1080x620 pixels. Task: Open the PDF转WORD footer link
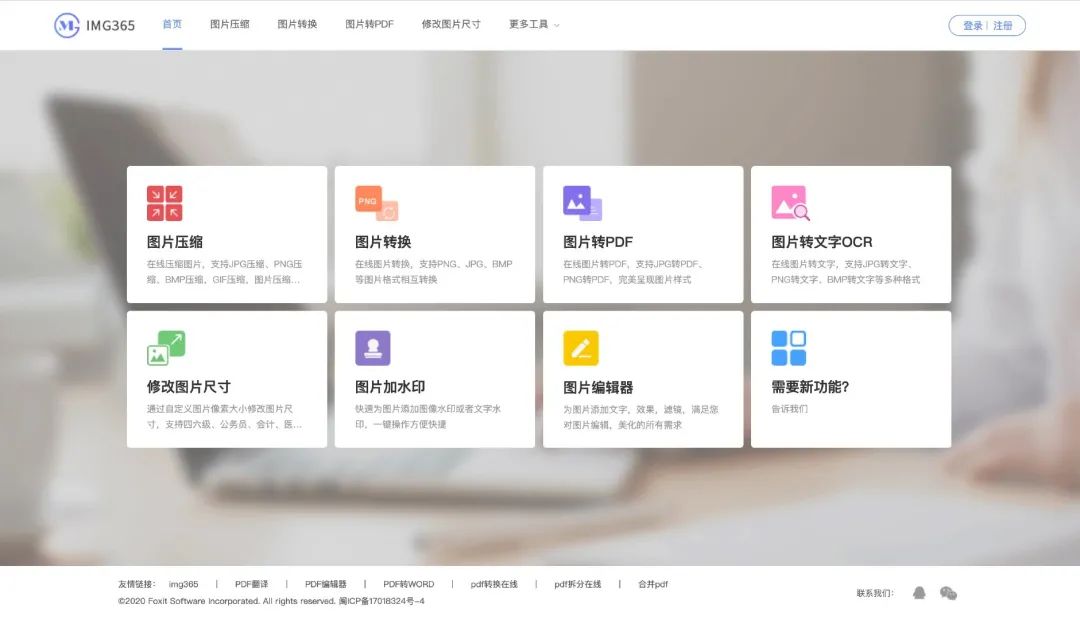pos(408,584)
